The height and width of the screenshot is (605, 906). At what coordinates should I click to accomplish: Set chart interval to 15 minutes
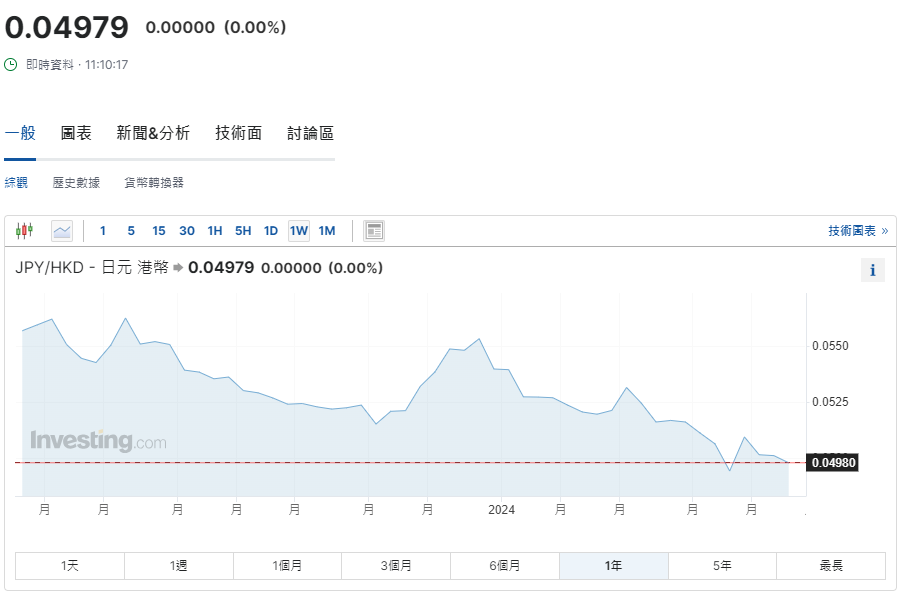click(x=159, y=231)
